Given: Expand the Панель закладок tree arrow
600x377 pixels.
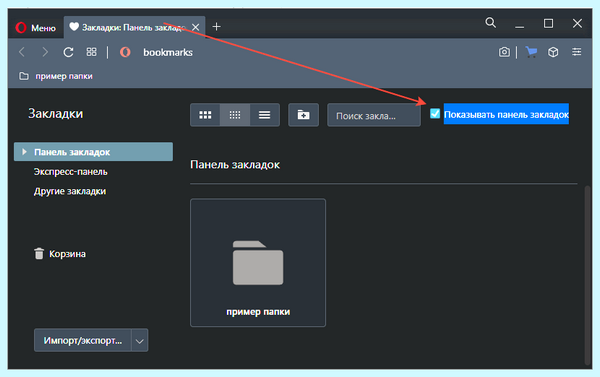Looking at the screenshot, I should pyautogui.click(x=24, y=152).
